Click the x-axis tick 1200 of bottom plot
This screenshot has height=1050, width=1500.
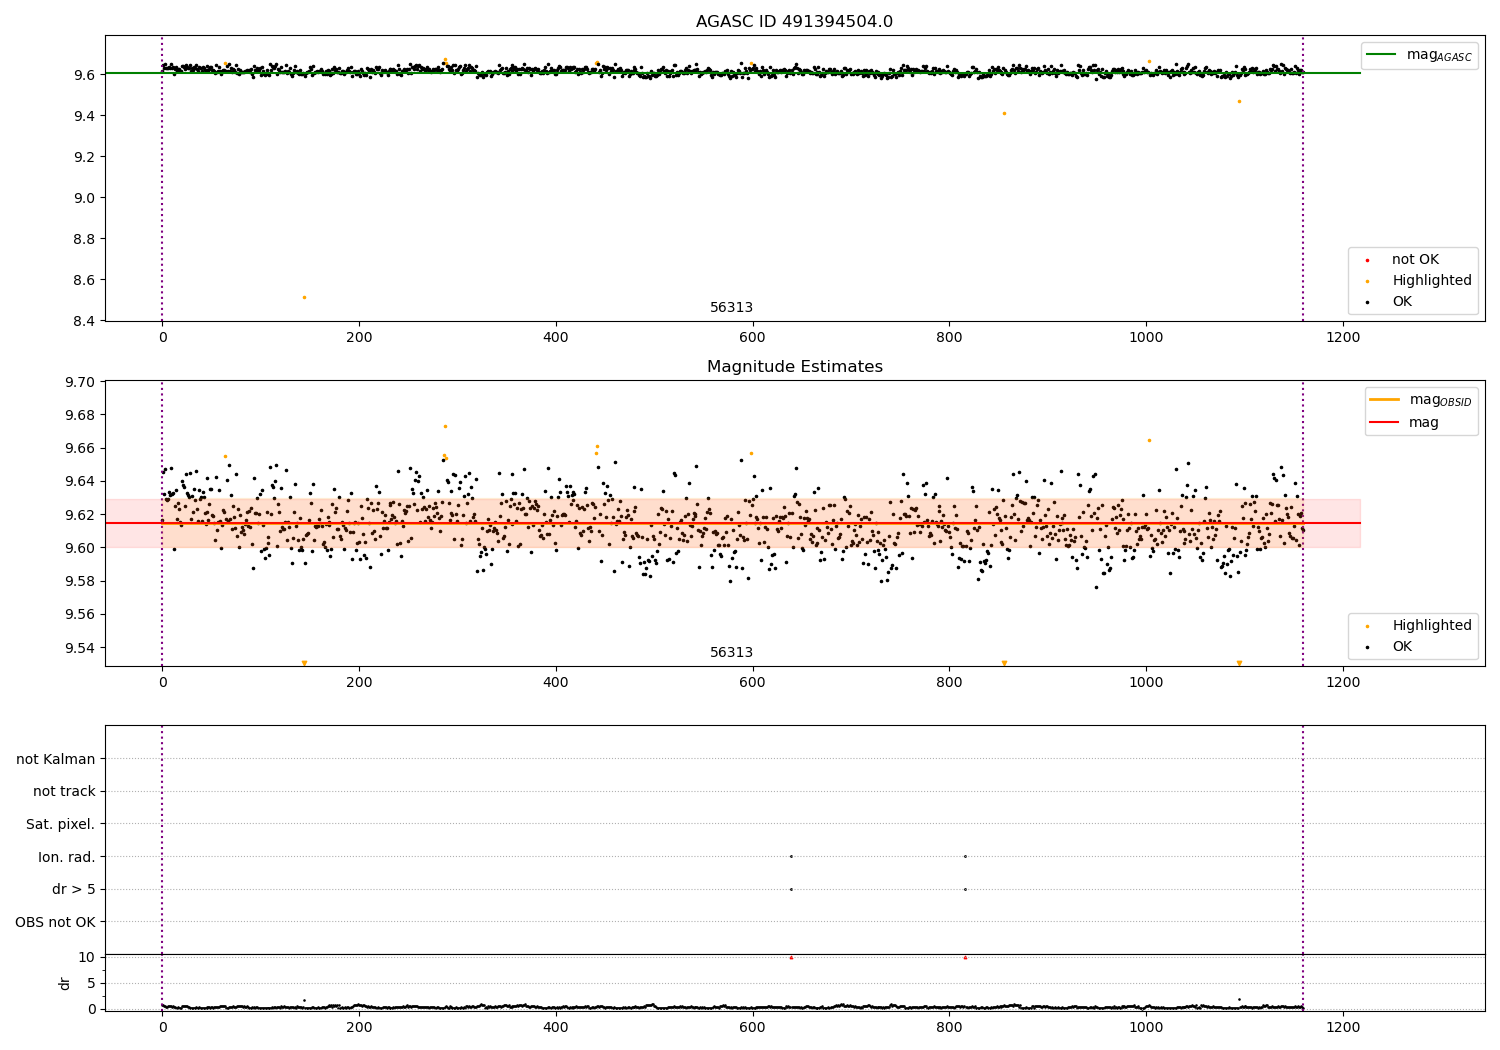(x=1343, y=1026)
